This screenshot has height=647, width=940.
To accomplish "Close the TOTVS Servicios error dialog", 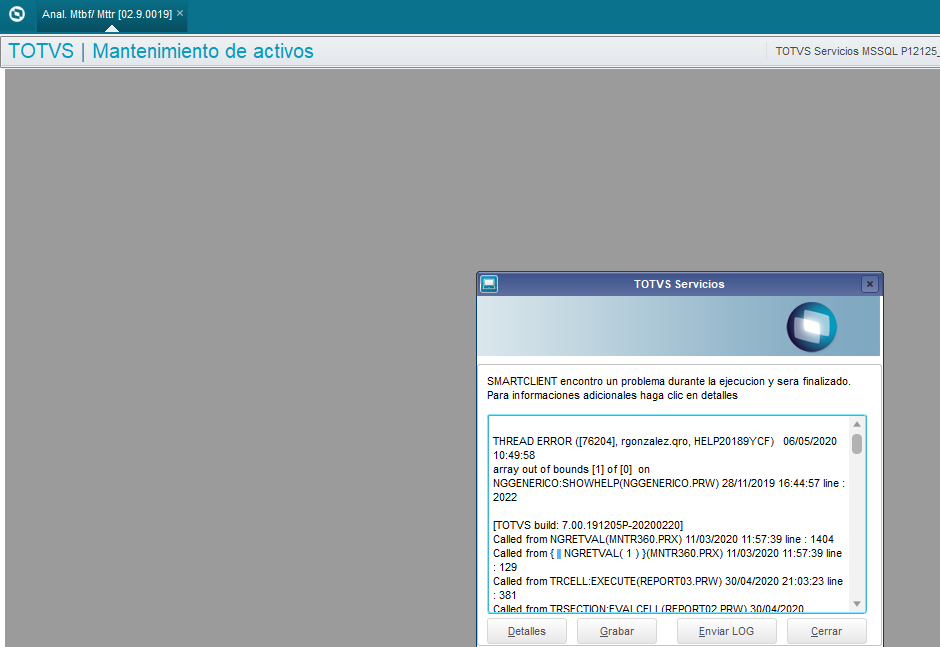I will (869, 284).
